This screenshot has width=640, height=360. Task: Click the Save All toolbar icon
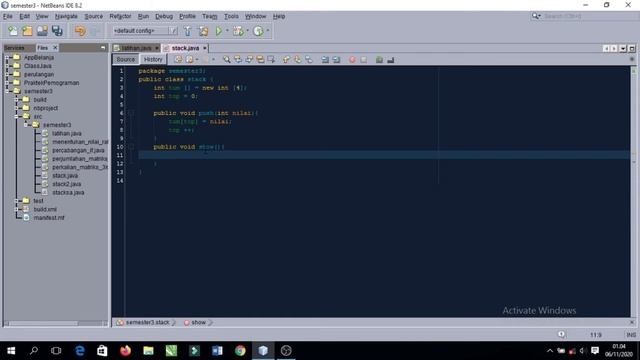click(x=57, y=31)
